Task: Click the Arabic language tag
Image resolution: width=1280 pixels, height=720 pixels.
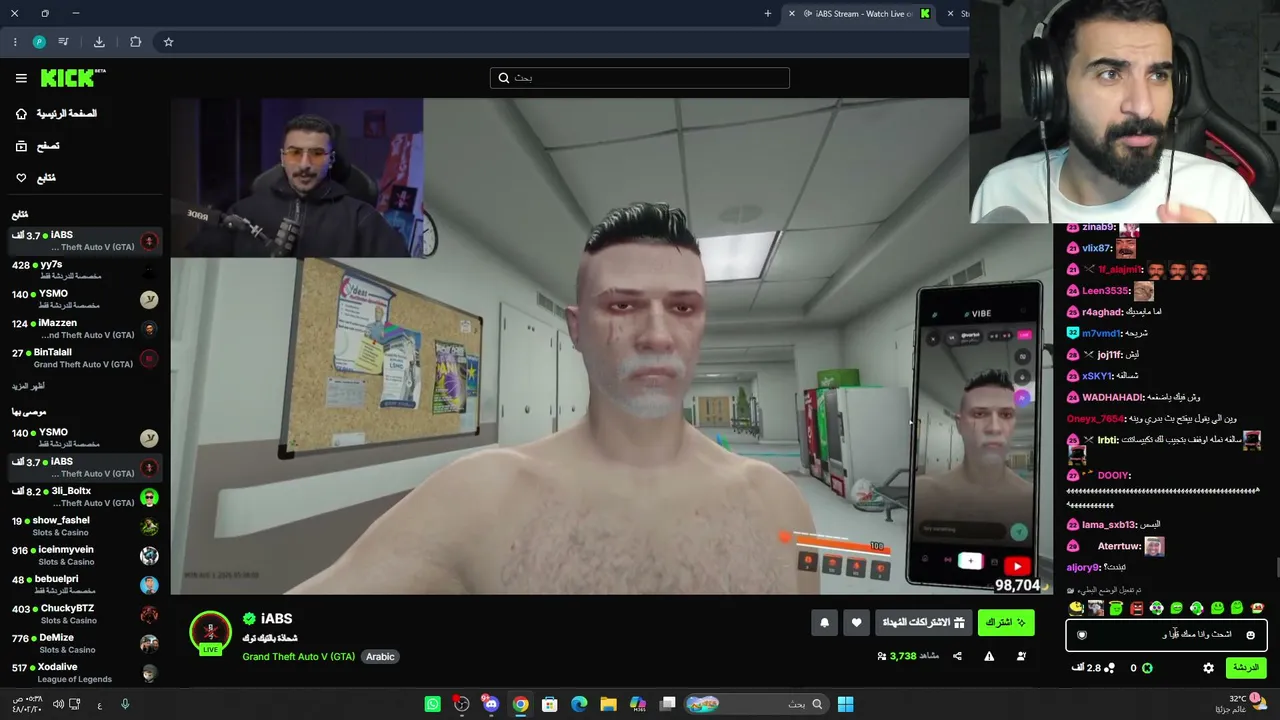Action: (x=380, y=657)
